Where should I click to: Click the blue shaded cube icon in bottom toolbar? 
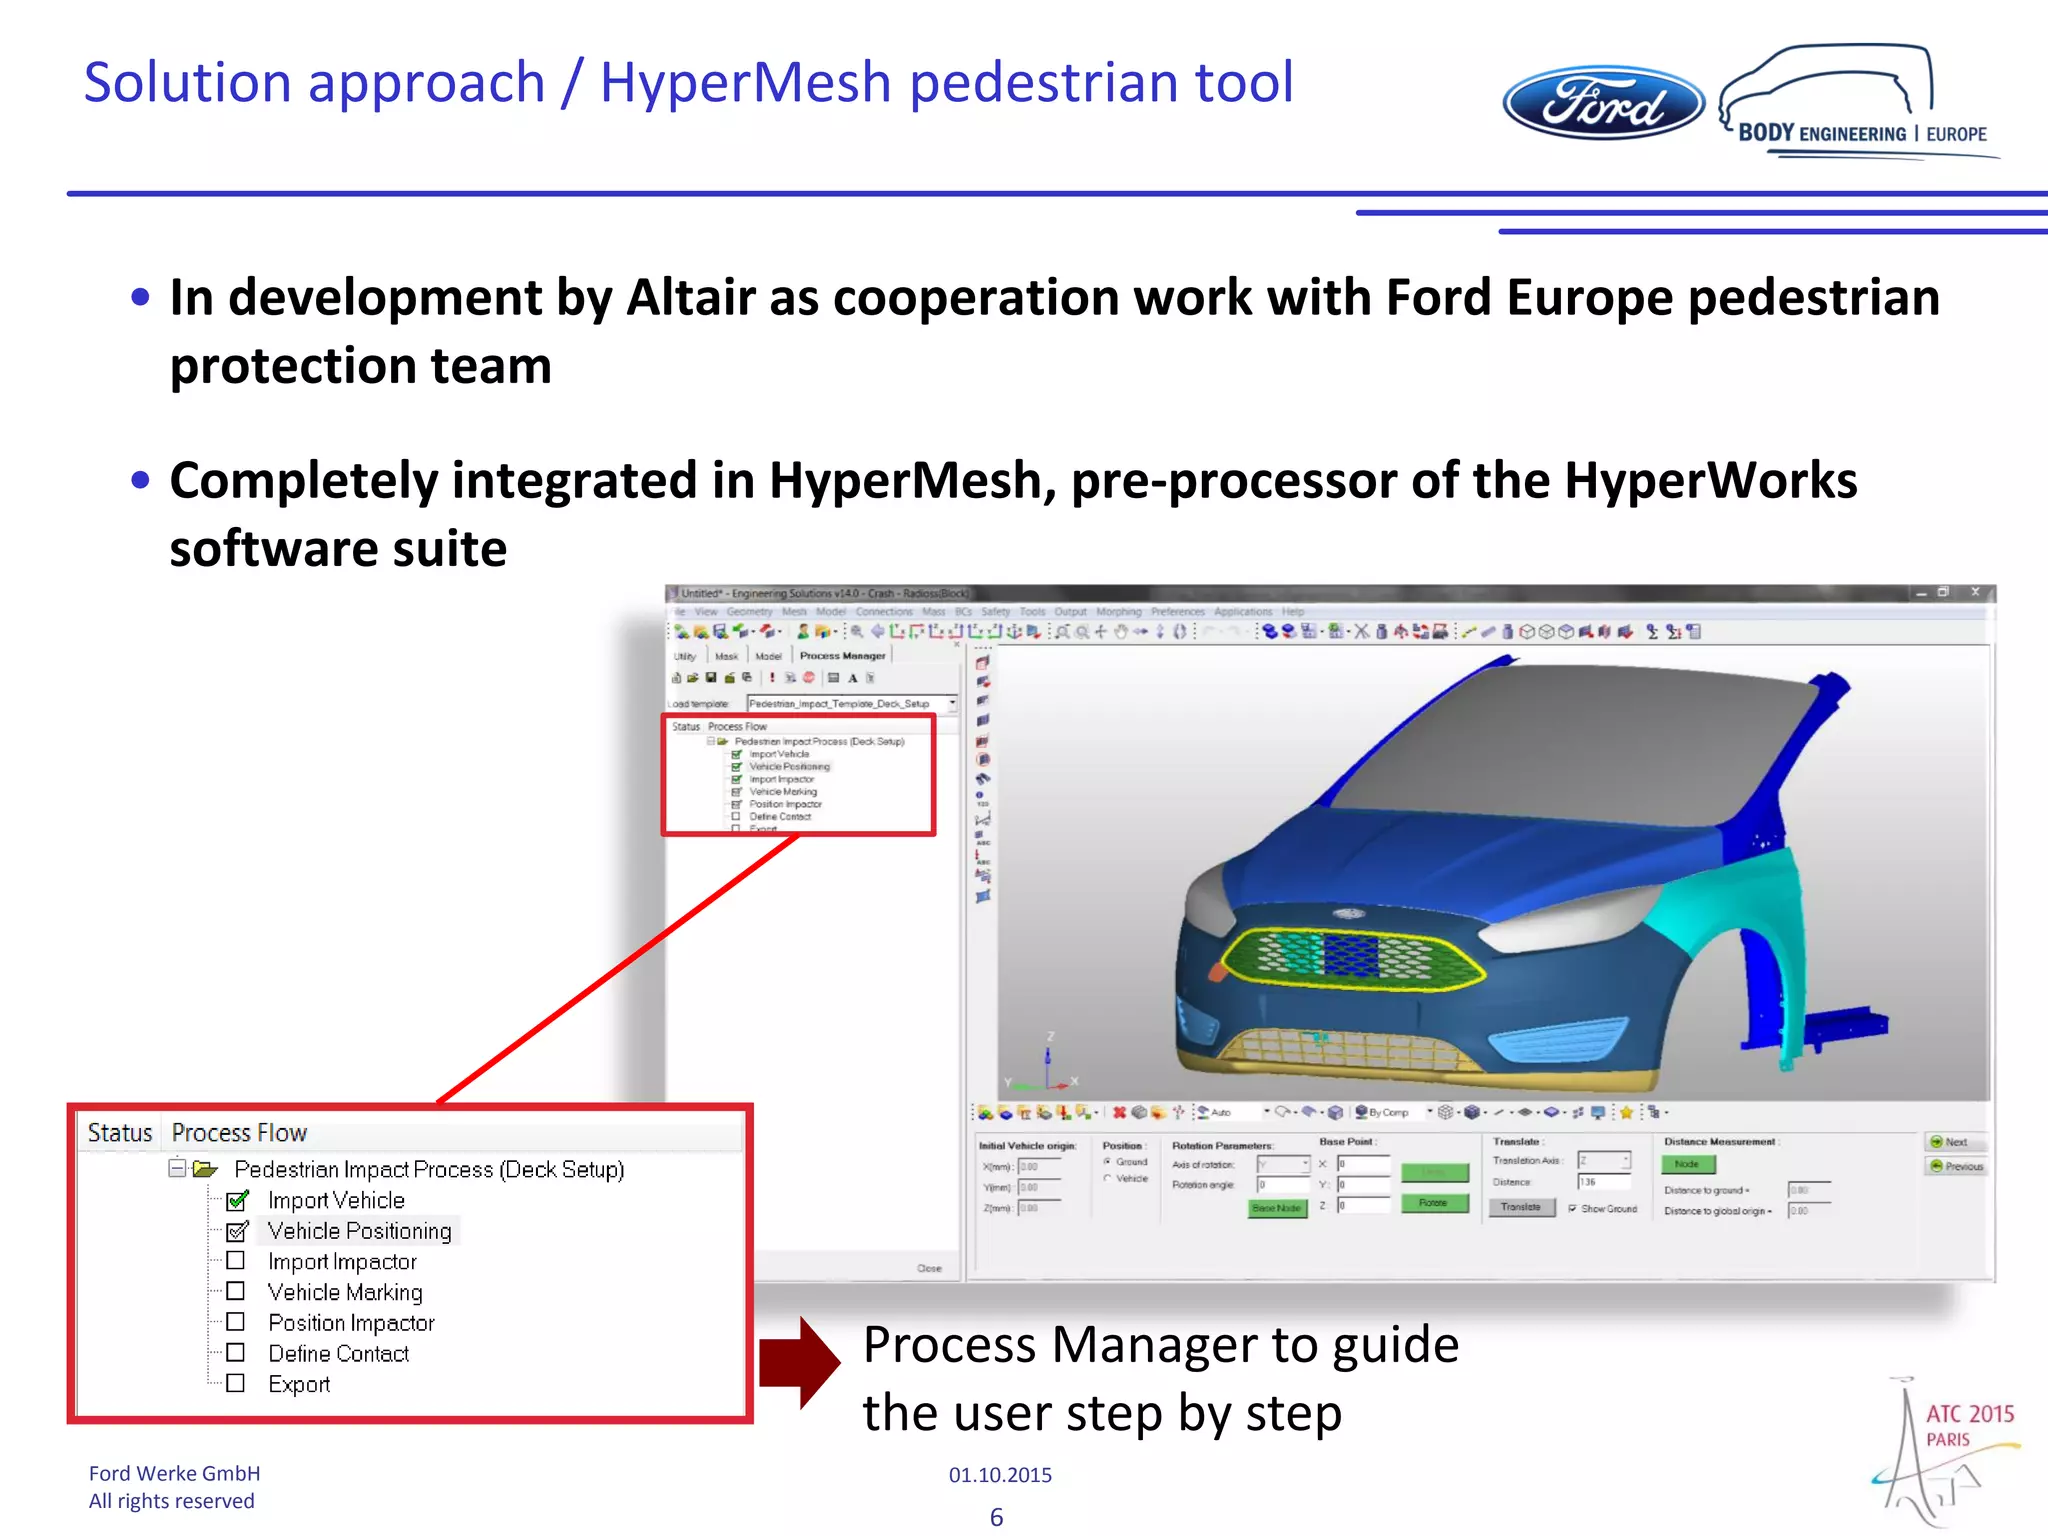click(1472, 1112)
